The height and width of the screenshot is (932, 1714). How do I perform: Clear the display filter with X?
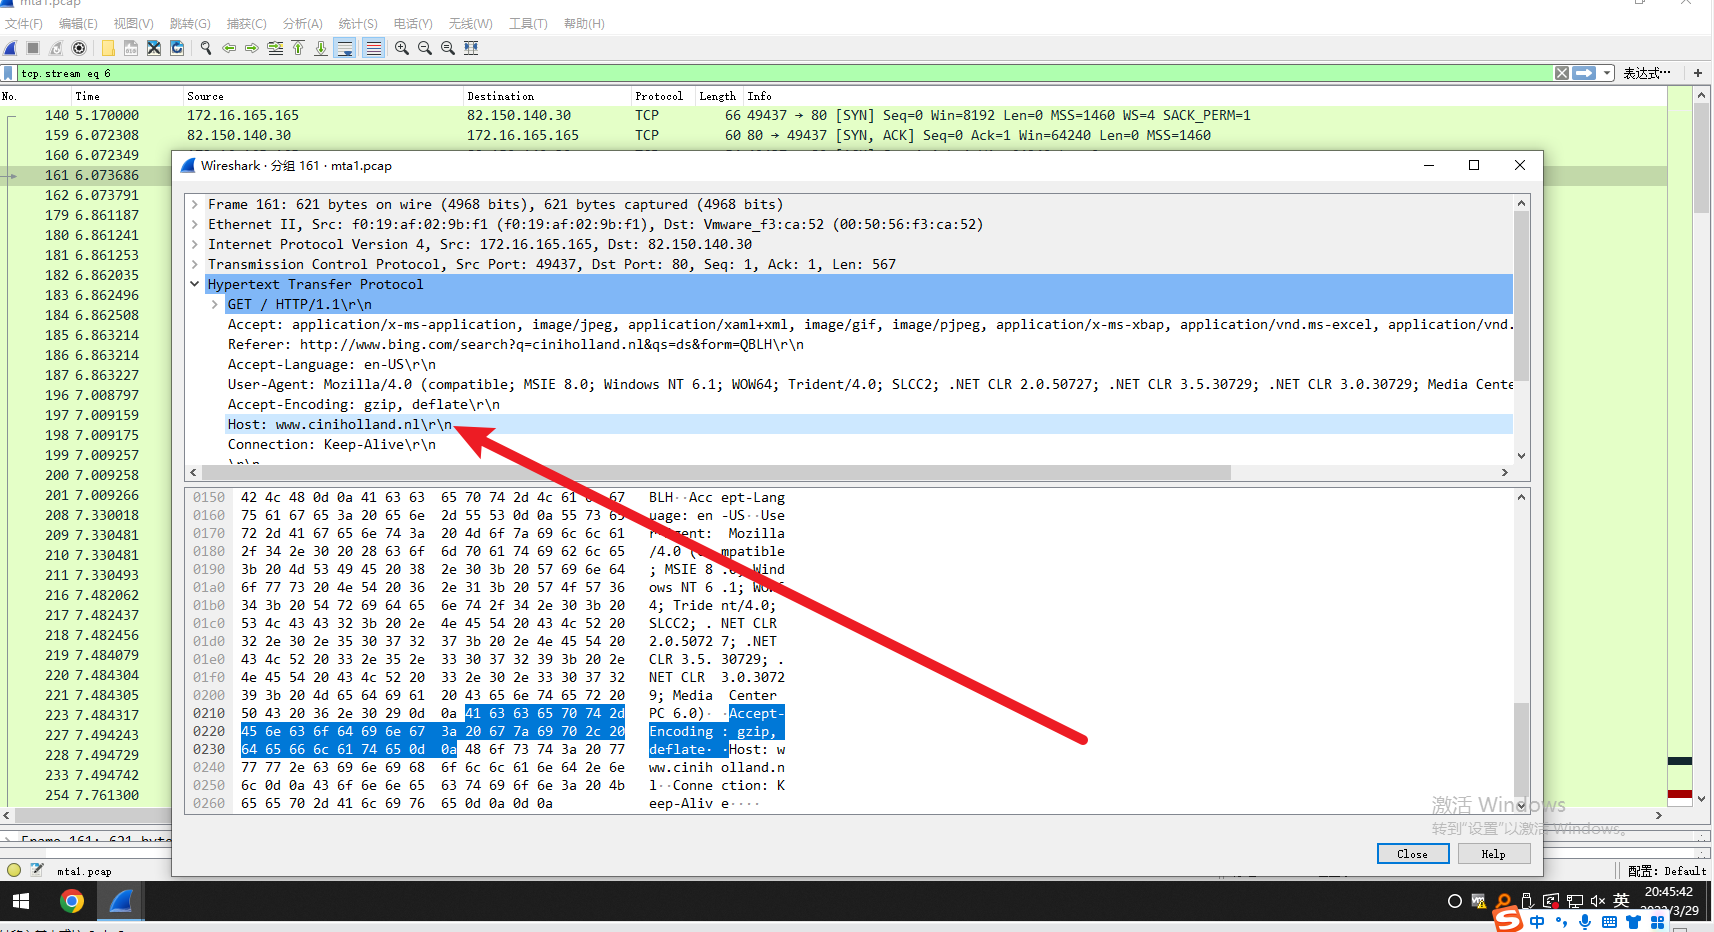pyautogui.click(x=1562, y=73)
